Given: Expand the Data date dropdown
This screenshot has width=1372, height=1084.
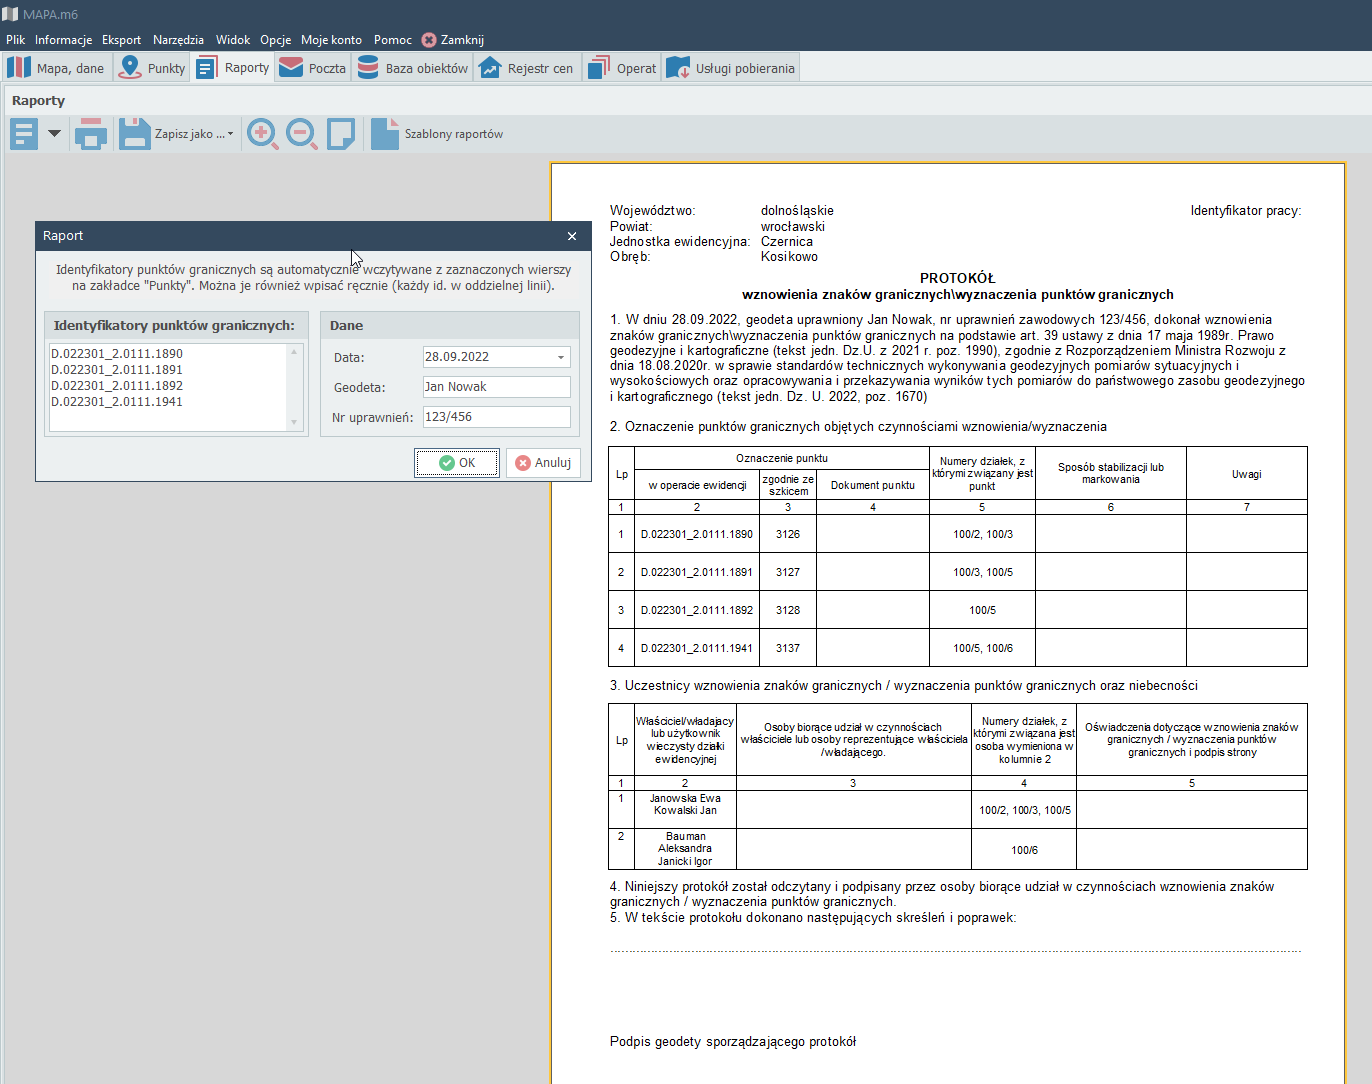Looking at the screenshot, I should pyautogui.click(x=561, y=357).
